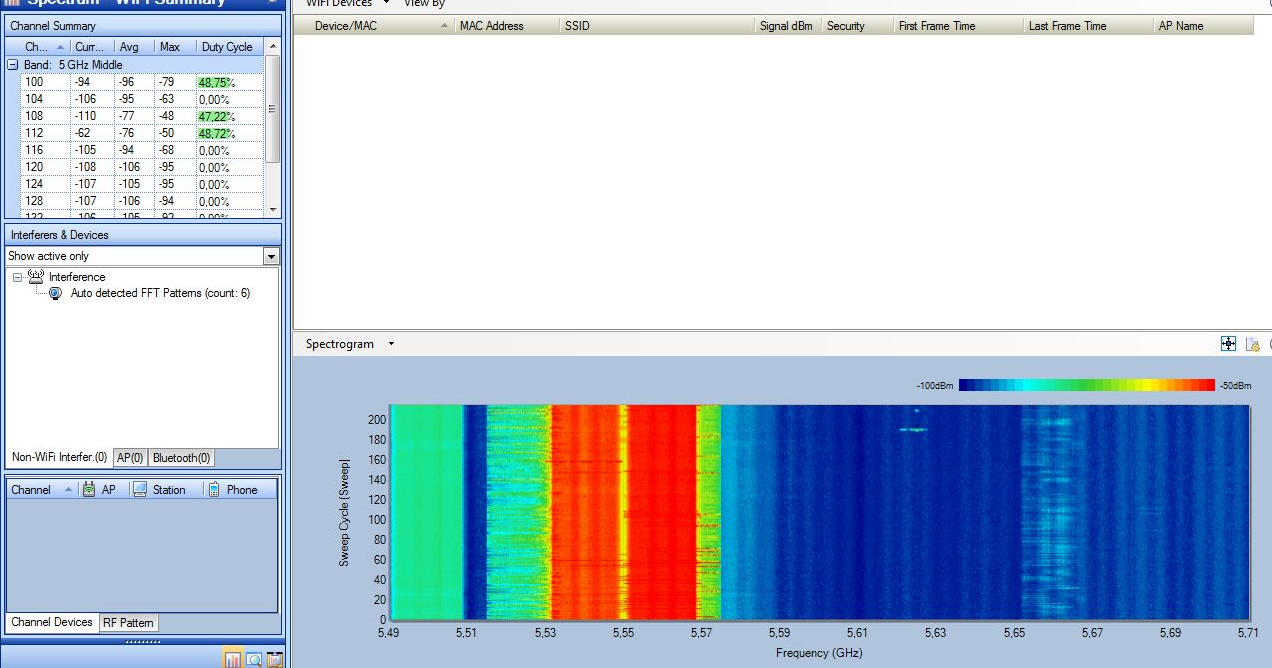Collapse the Band: 5 GHz Middle group
This screenshot has width=1272, height=668.
pyautogui.click(x=13, y=65)
